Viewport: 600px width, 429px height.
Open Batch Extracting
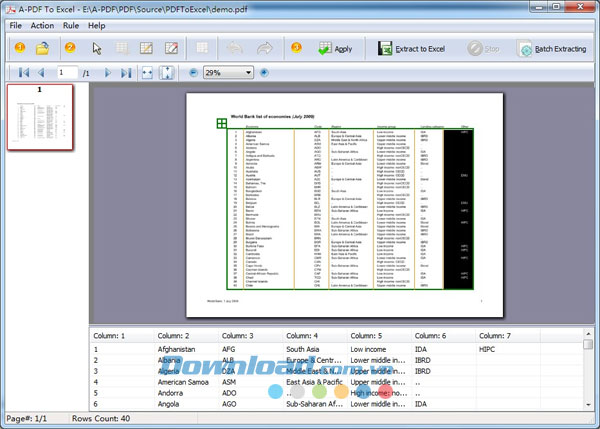coord(552,49)
